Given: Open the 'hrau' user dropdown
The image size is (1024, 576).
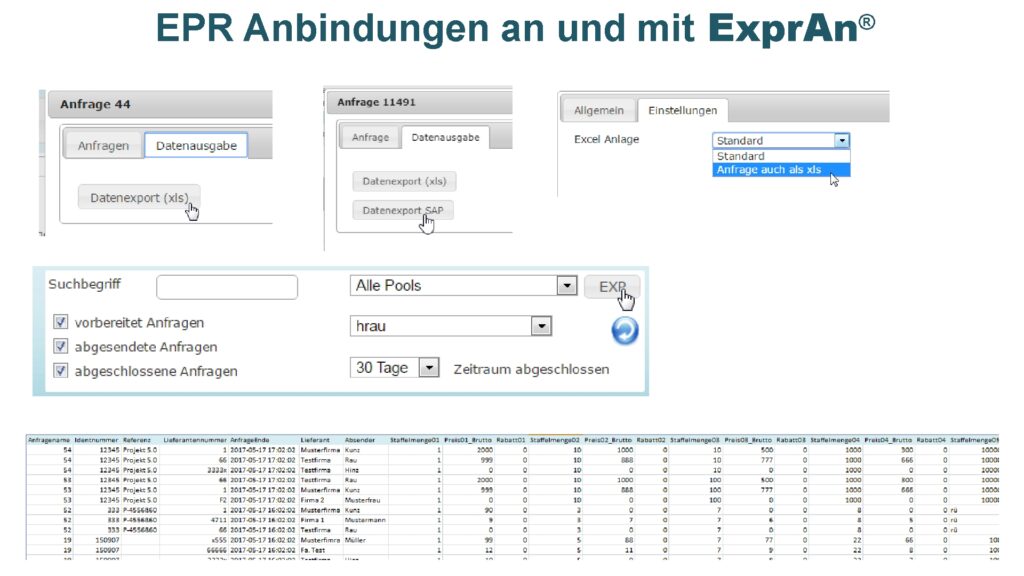Looking at the screenshot, I should coord(451,326).
